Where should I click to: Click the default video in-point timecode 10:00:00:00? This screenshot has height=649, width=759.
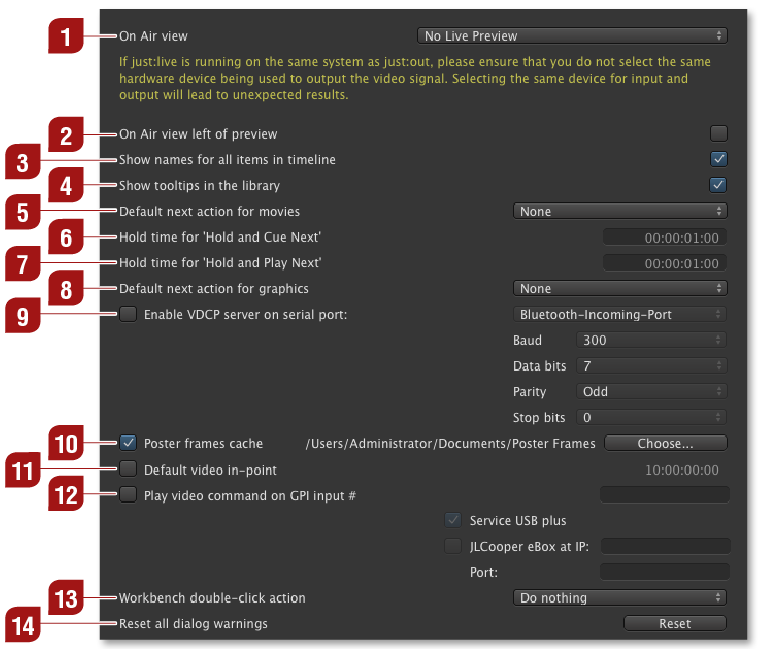tap(682, 470)
